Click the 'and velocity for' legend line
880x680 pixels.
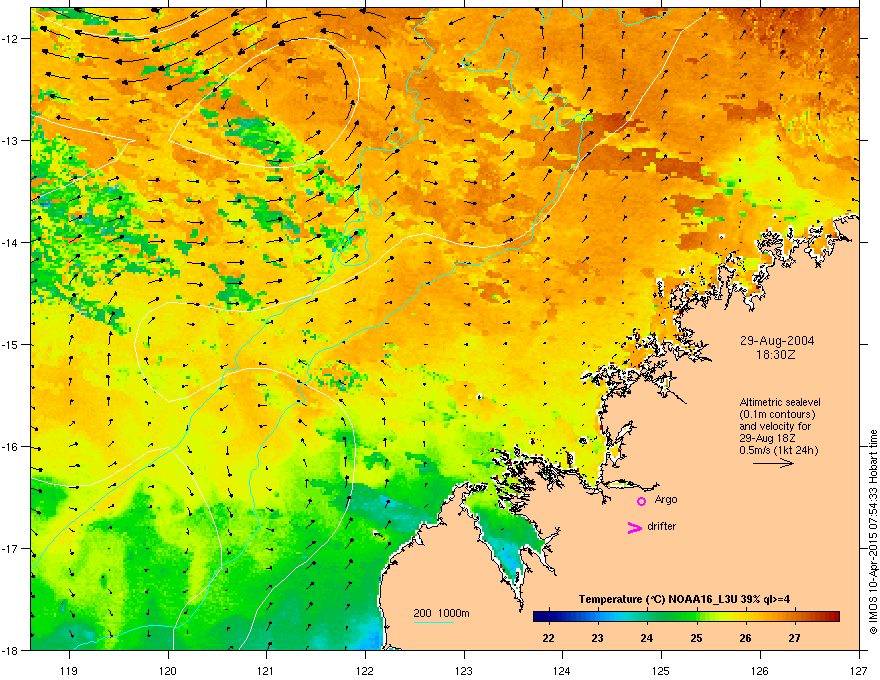[x=774, y=426]
